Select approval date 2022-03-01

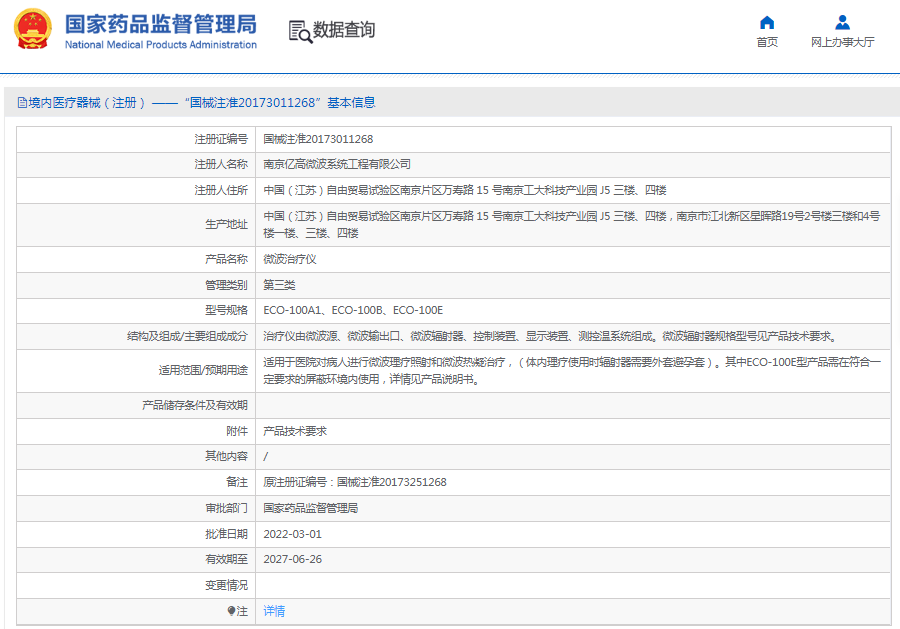click(x=292, y=534)
